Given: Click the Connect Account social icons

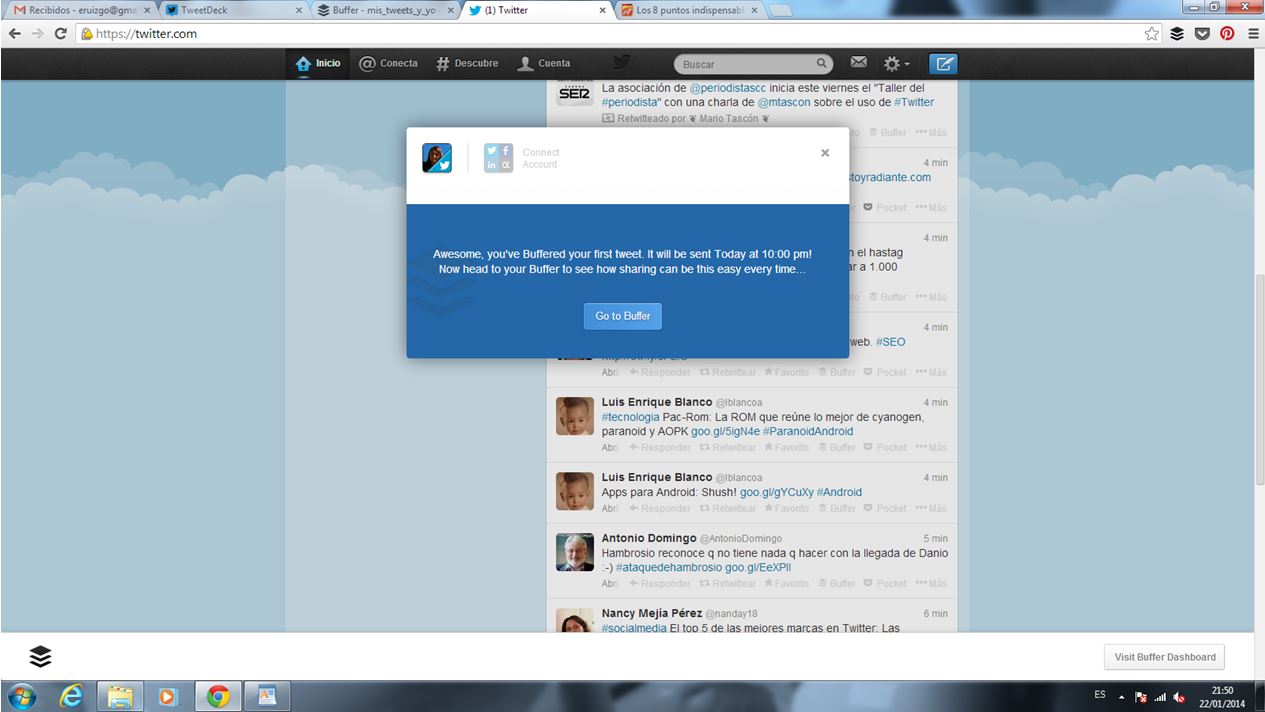Looking at the screenshot, I should click(x=499, y=158).
